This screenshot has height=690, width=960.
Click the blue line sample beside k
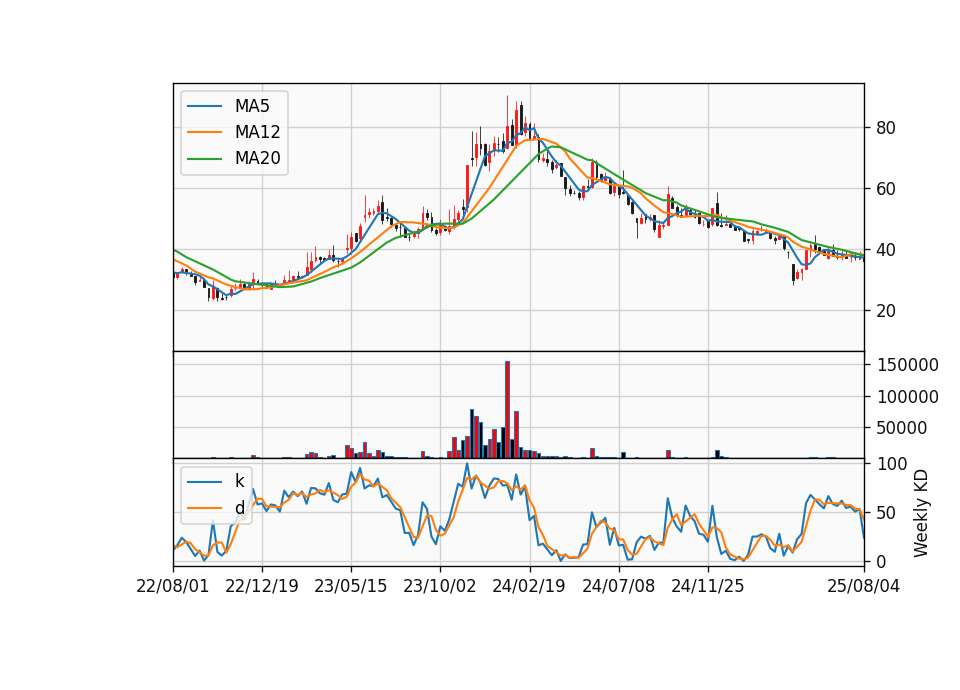204,482
